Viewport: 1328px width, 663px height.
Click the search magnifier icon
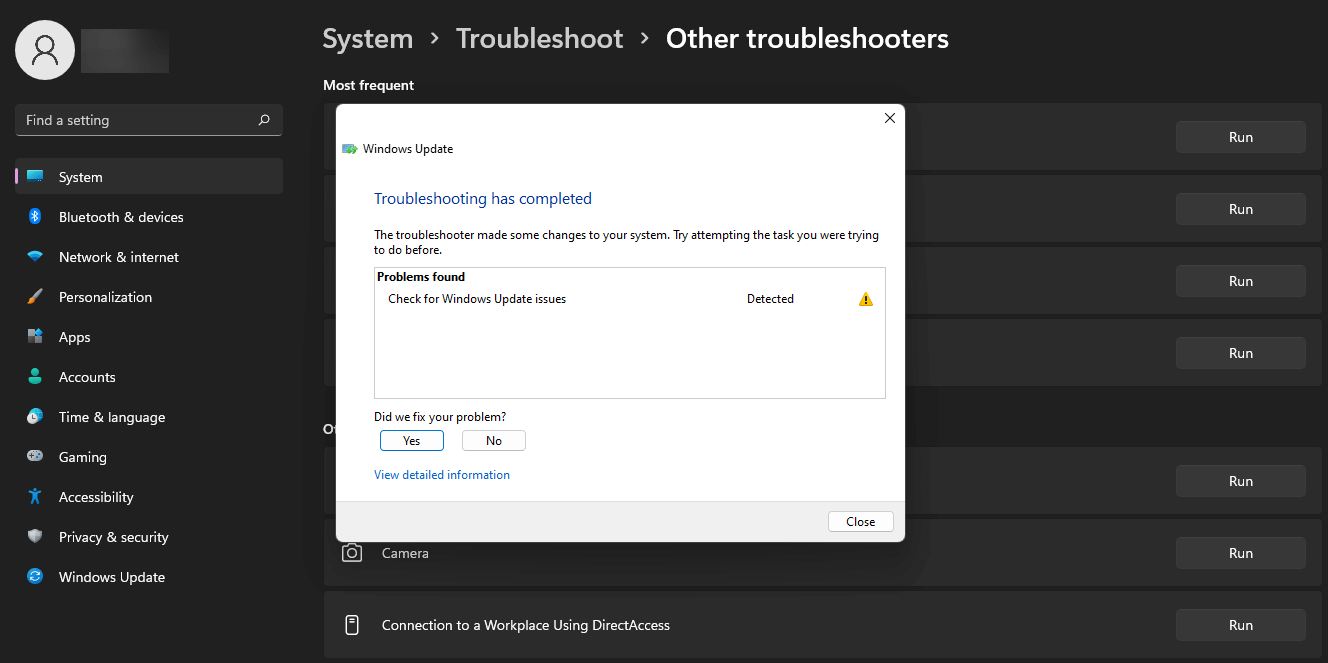click(264, 120)
